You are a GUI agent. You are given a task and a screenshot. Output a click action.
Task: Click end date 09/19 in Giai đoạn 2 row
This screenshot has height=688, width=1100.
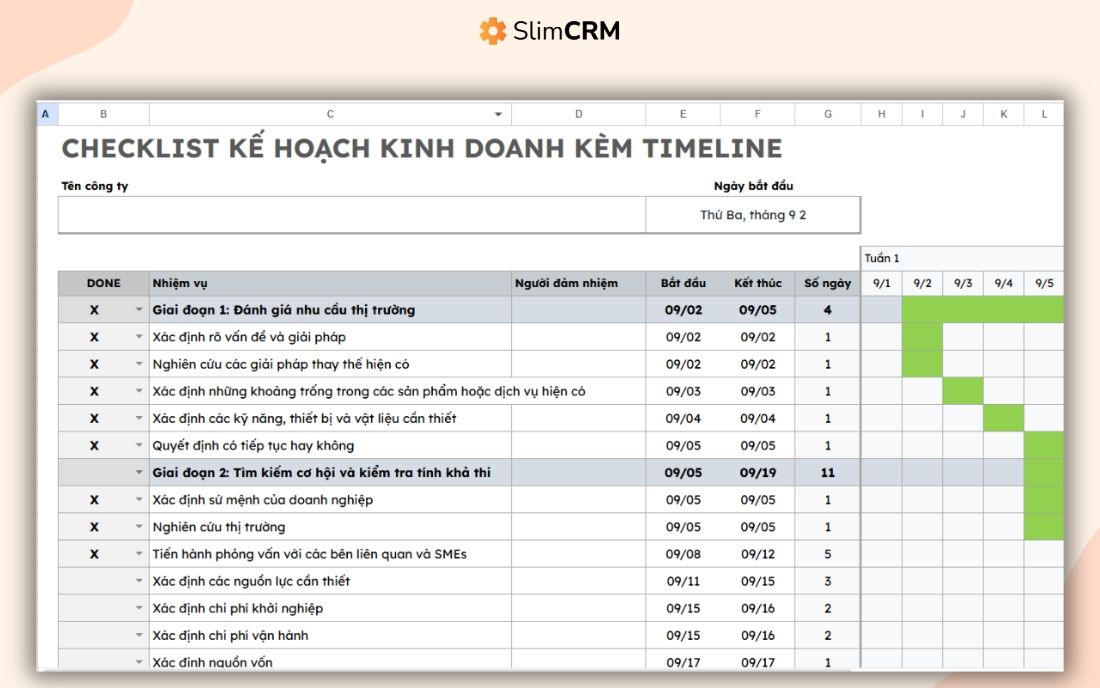(x=758, y=473)
